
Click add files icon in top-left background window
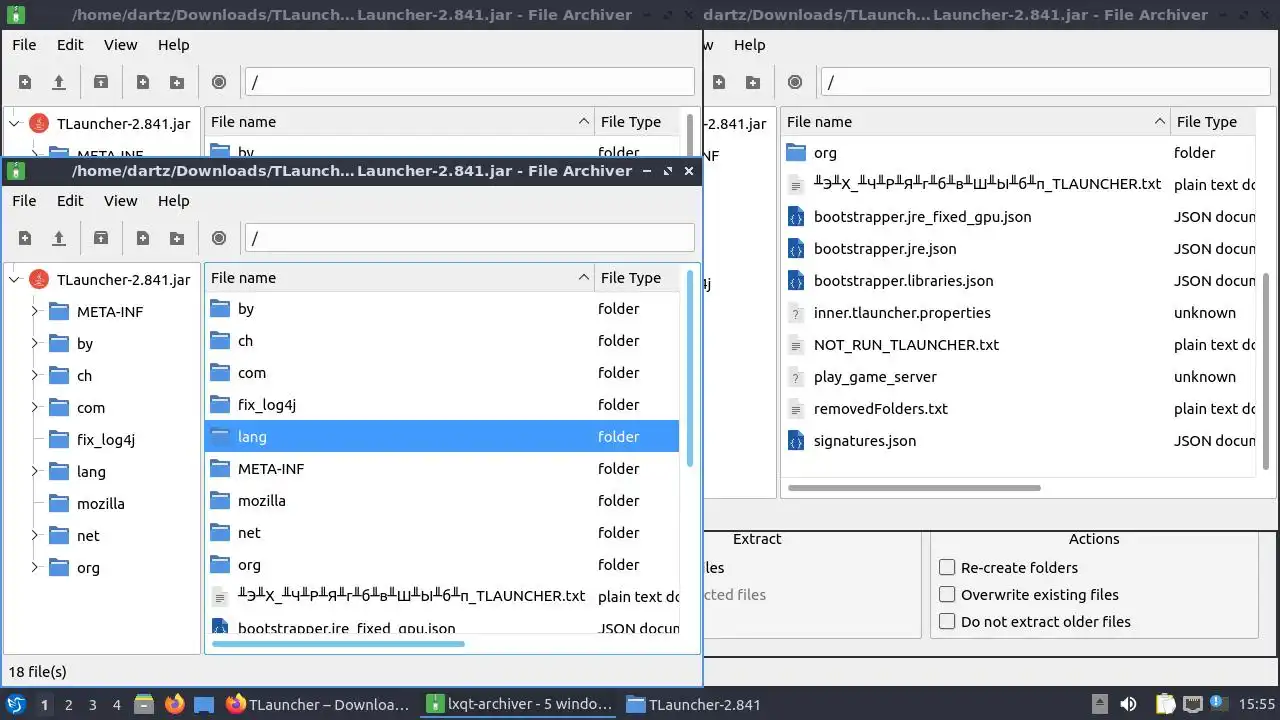click(x=143, y=82)
